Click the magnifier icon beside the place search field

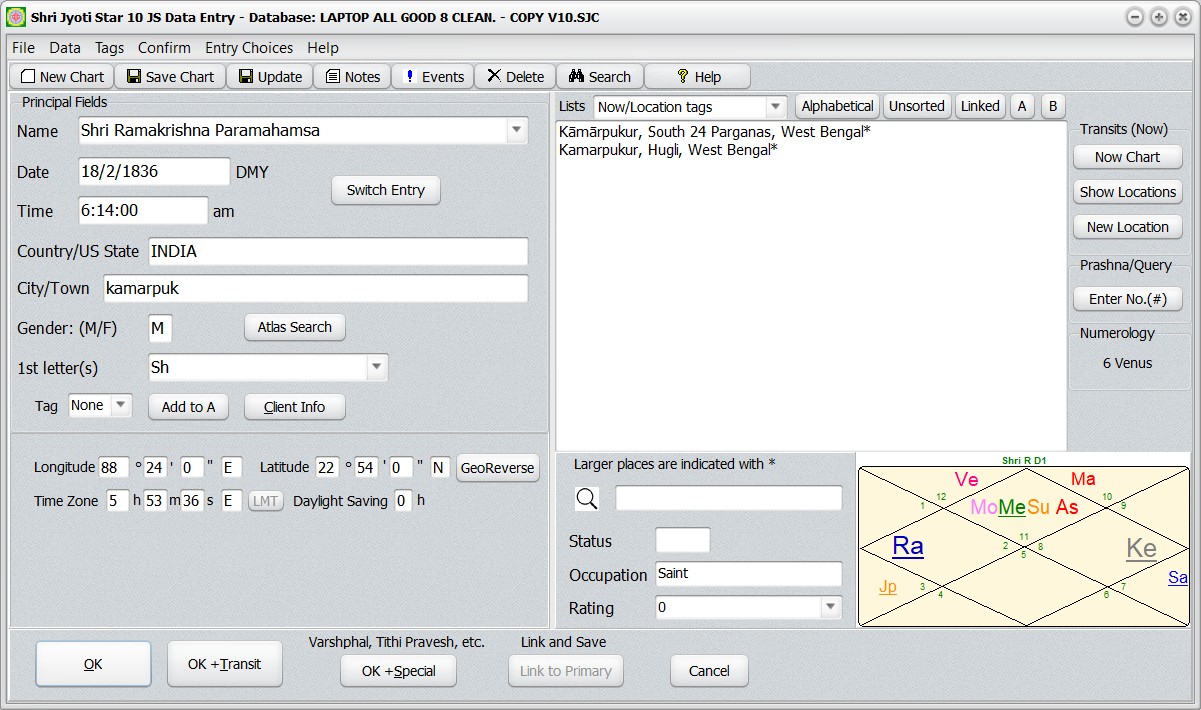[587, 498]
